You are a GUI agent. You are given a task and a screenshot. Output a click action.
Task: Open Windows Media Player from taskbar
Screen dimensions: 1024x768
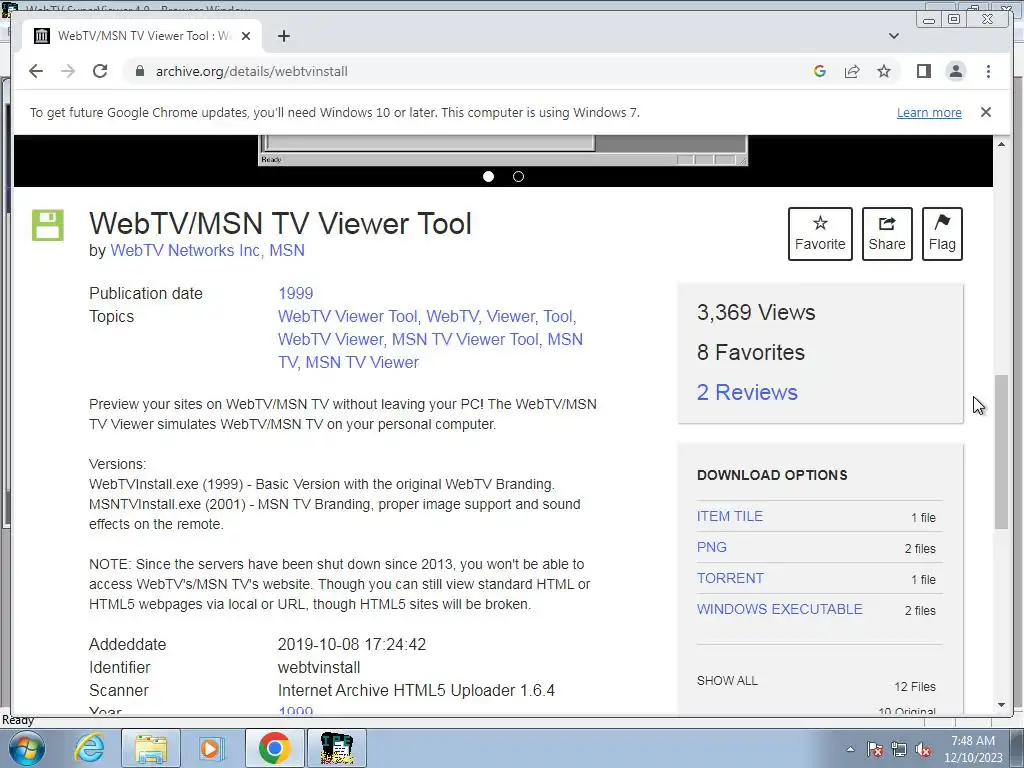pos(210,748)
